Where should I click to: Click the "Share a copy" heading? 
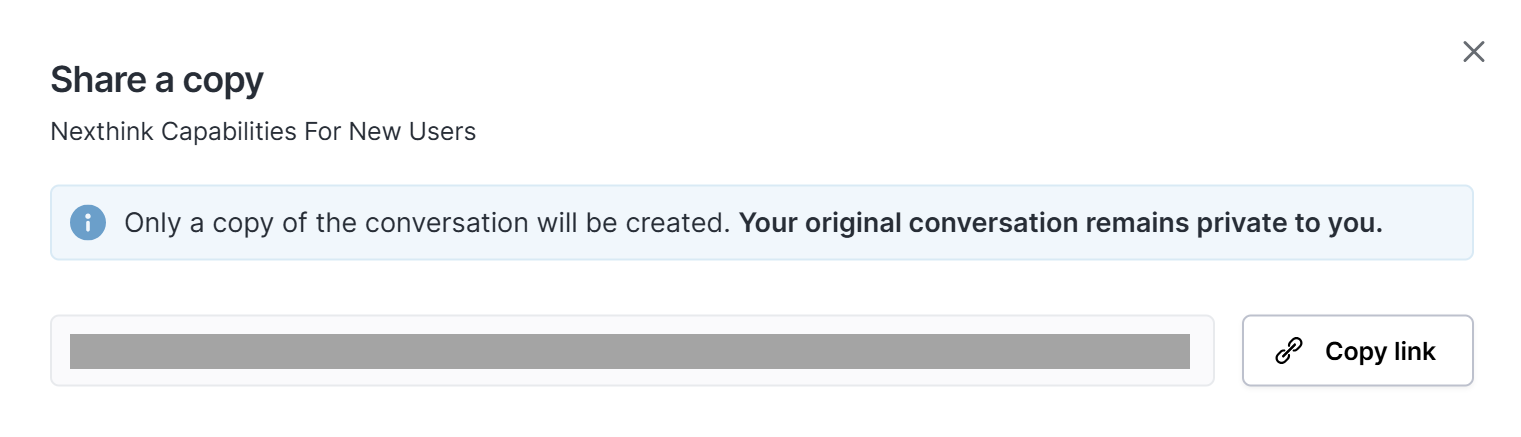click(157, 80)
